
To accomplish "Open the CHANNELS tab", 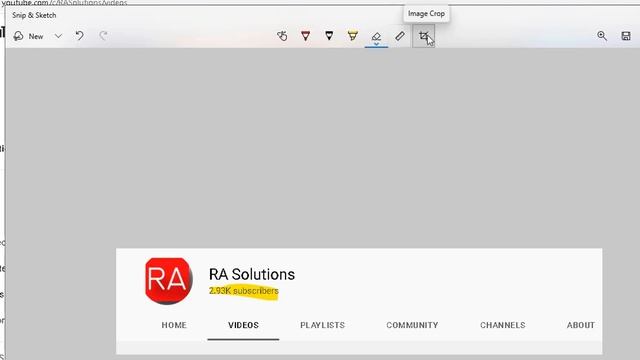I will tap(502, 325).
